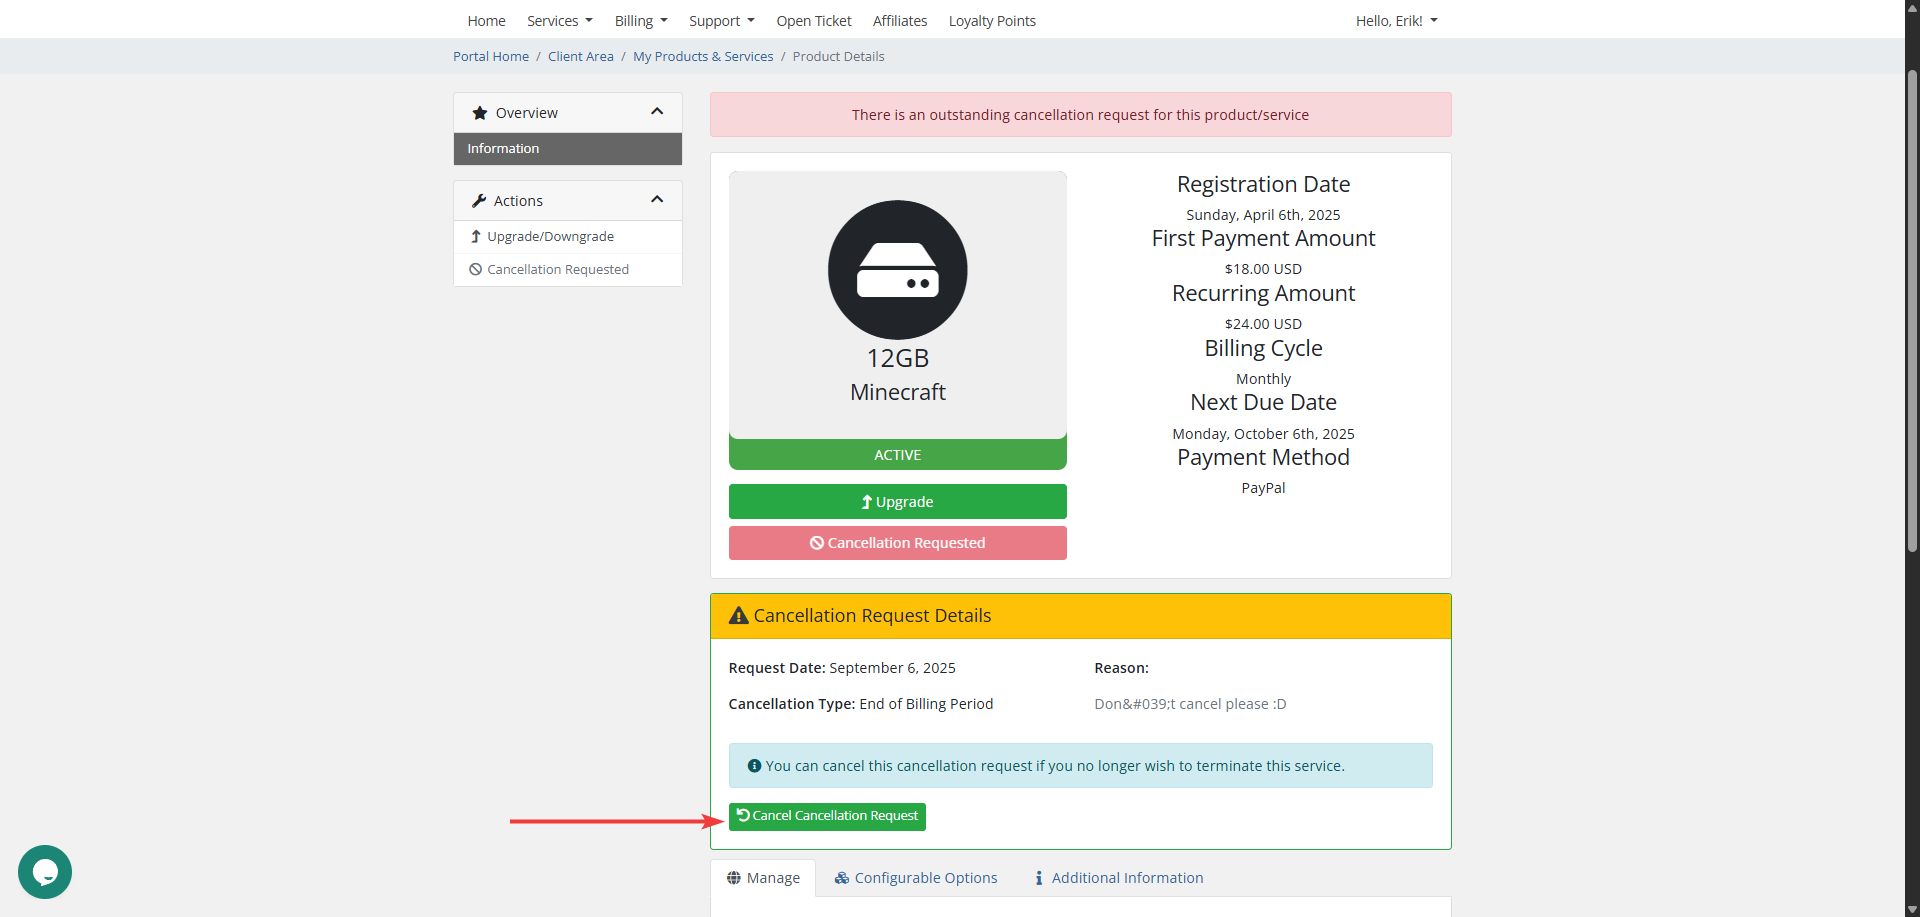
Task: Click the green Upgrade button
Action: point(897,502)
